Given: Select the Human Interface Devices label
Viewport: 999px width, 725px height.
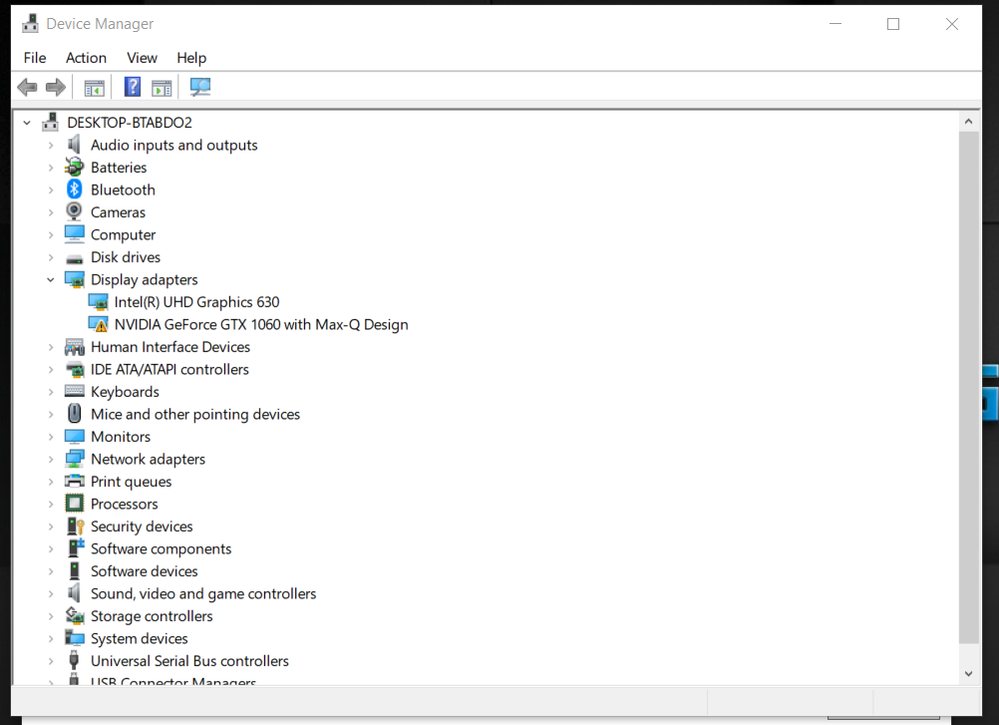Looking at the screenshot, I should coord(170,347).
